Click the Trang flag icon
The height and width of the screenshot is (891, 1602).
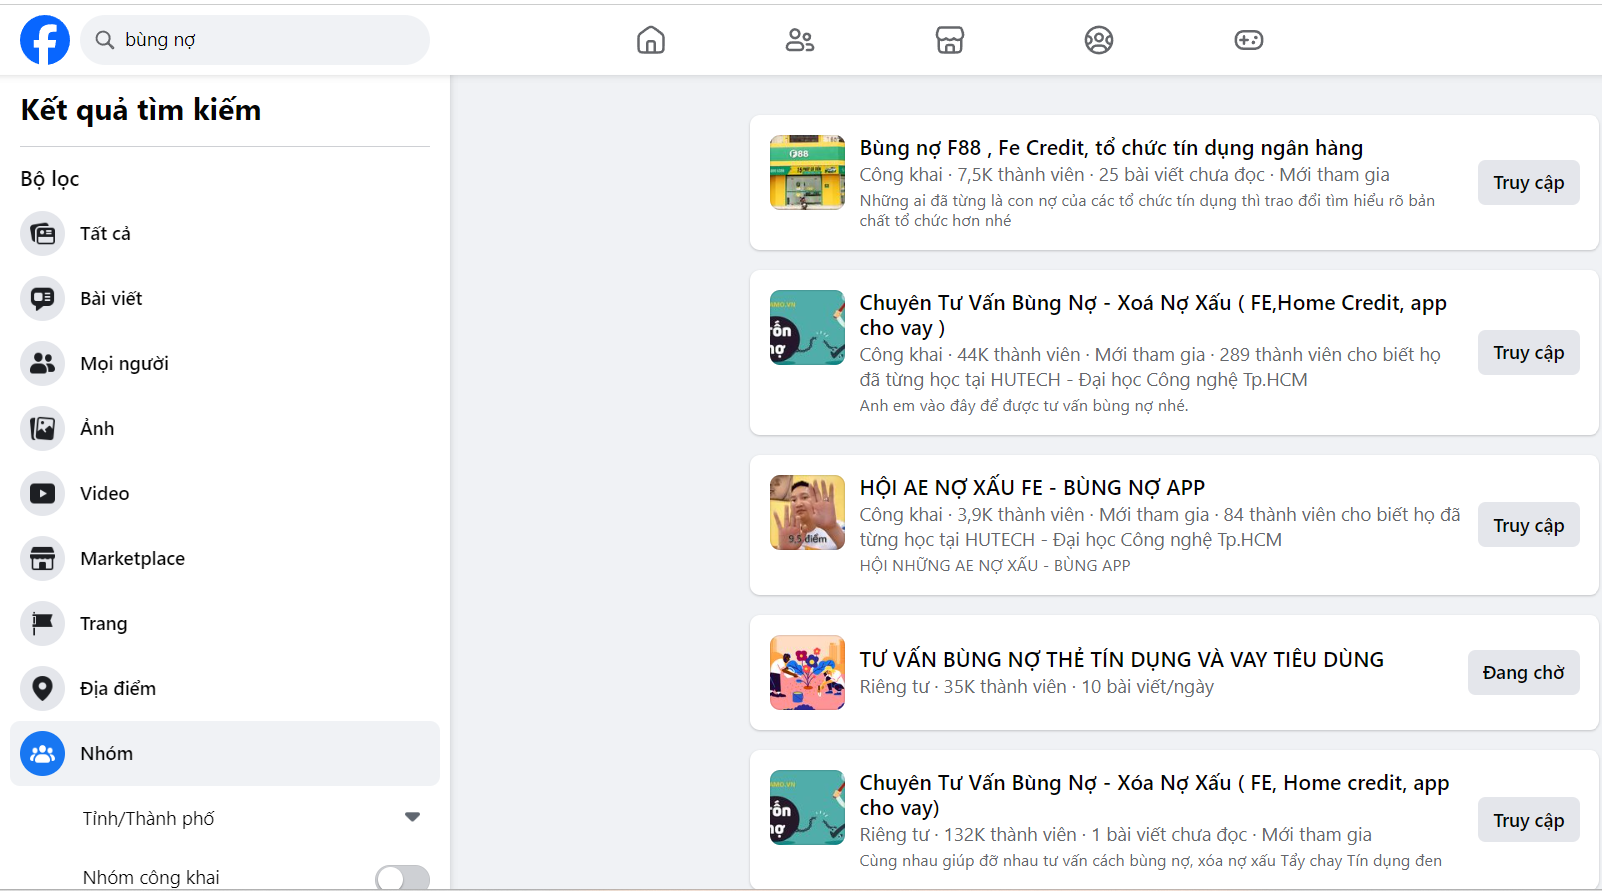42,624
